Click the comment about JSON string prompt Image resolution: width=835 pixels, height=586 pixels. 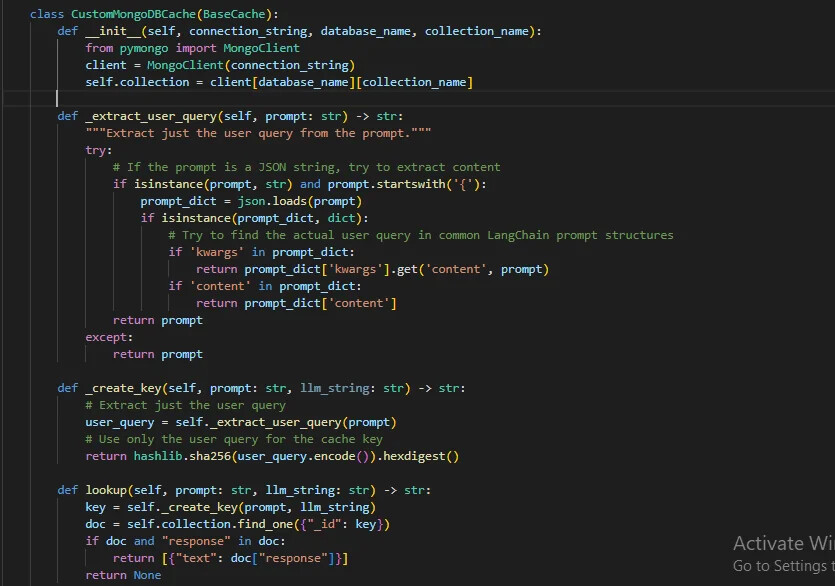coord(306,167)
